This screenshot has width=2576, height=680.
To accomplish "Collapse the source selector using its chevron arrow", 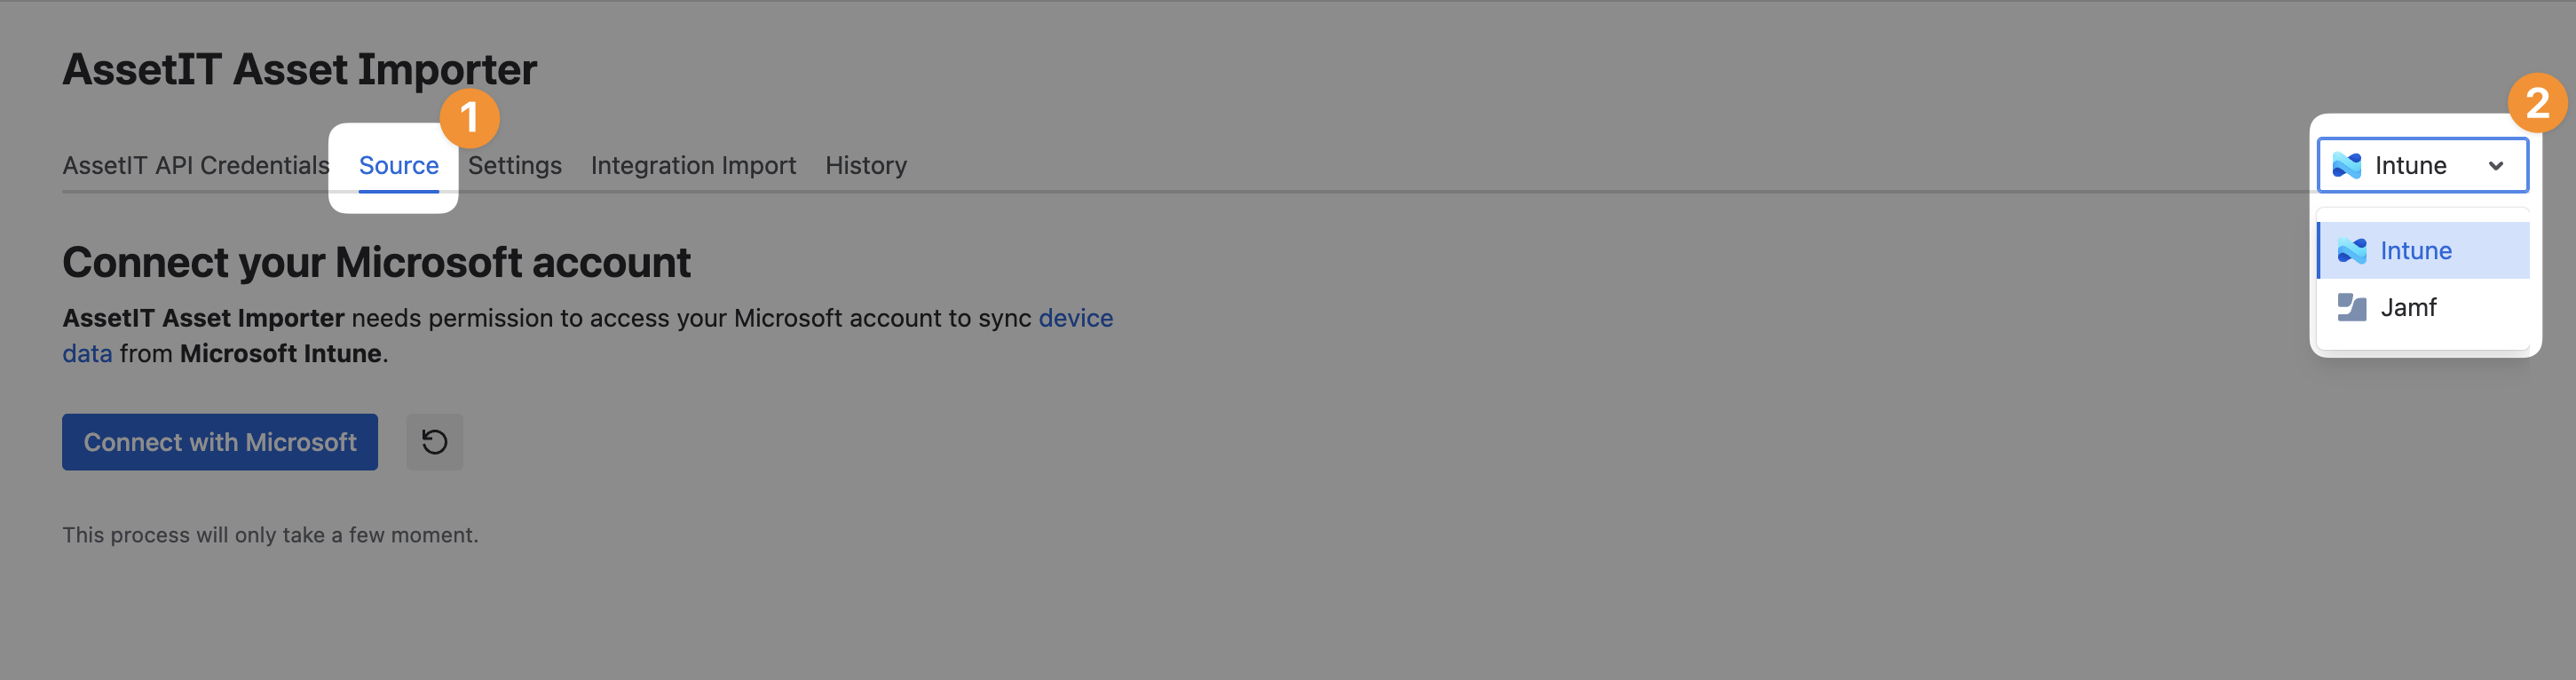I will tap(2495, 166).
